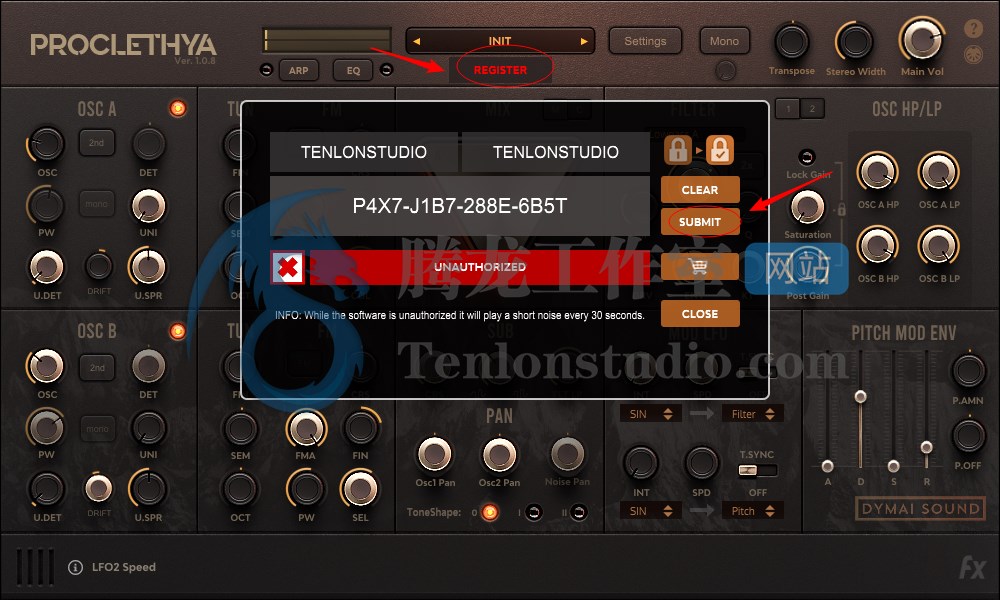Toggle the OSC B power light
The image size is (1000, 600).
pos(178,331)
